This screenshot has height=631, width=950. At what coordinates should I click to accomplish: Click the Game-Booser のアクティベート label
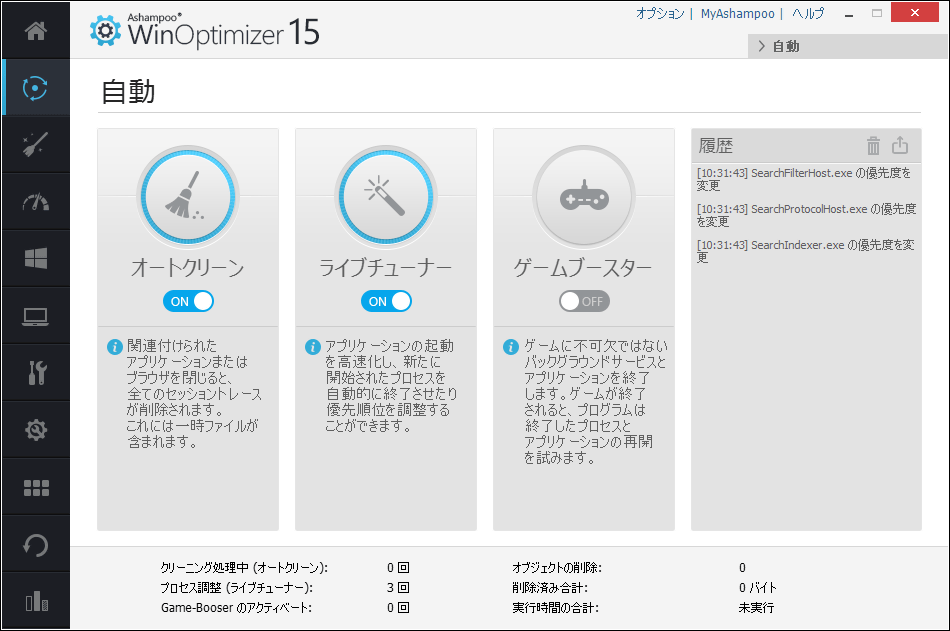pyautogui.click(x=236, y=607)
